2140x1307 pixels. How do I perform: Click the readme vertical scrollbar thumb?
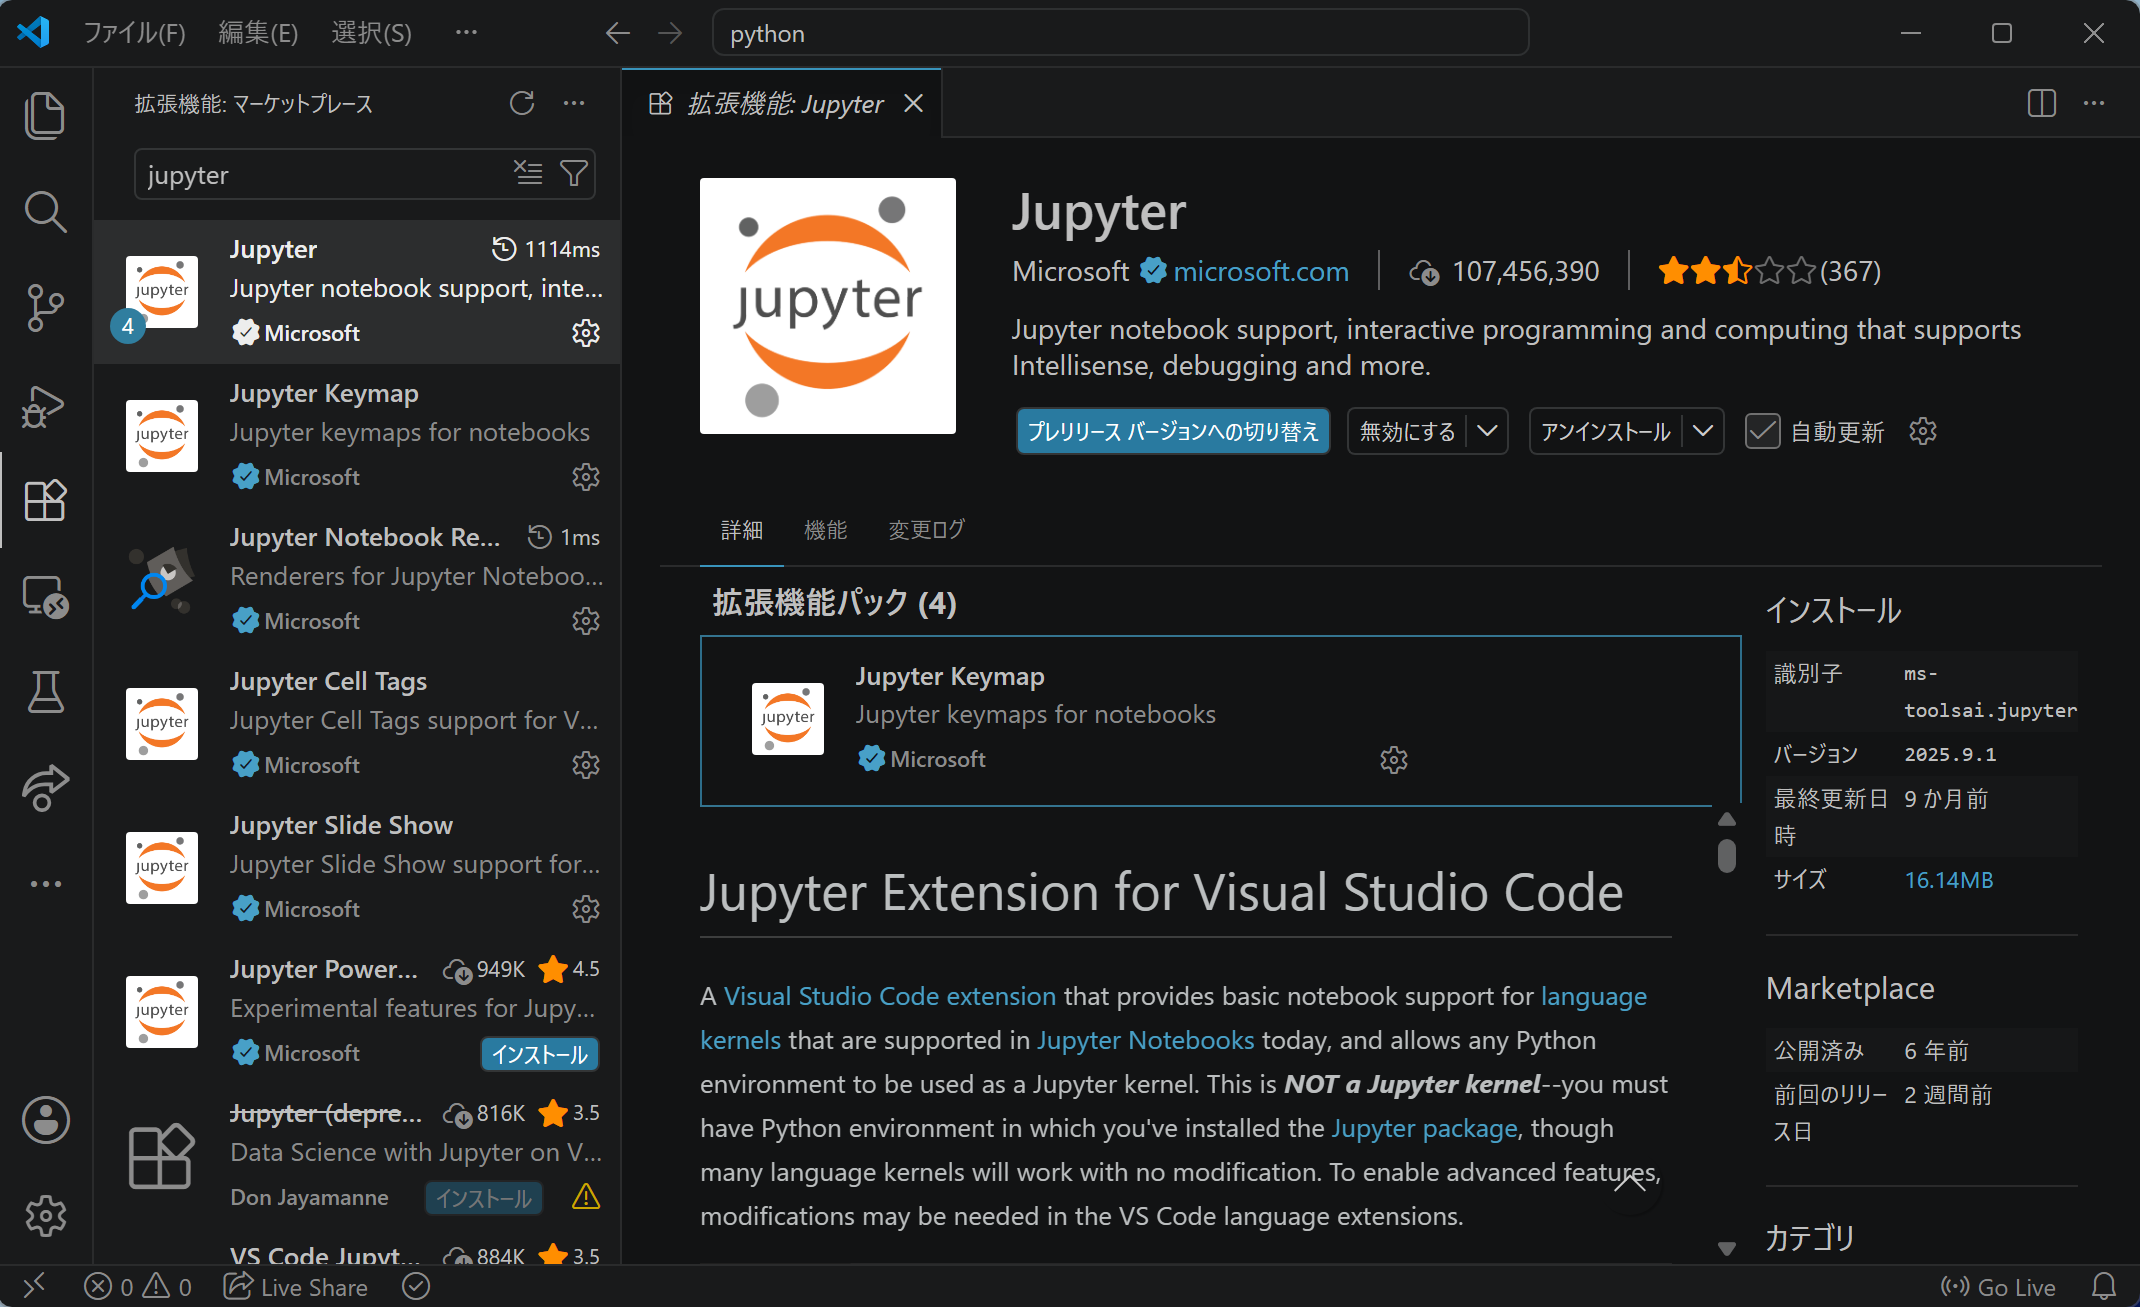click(x=1726, y=856)
